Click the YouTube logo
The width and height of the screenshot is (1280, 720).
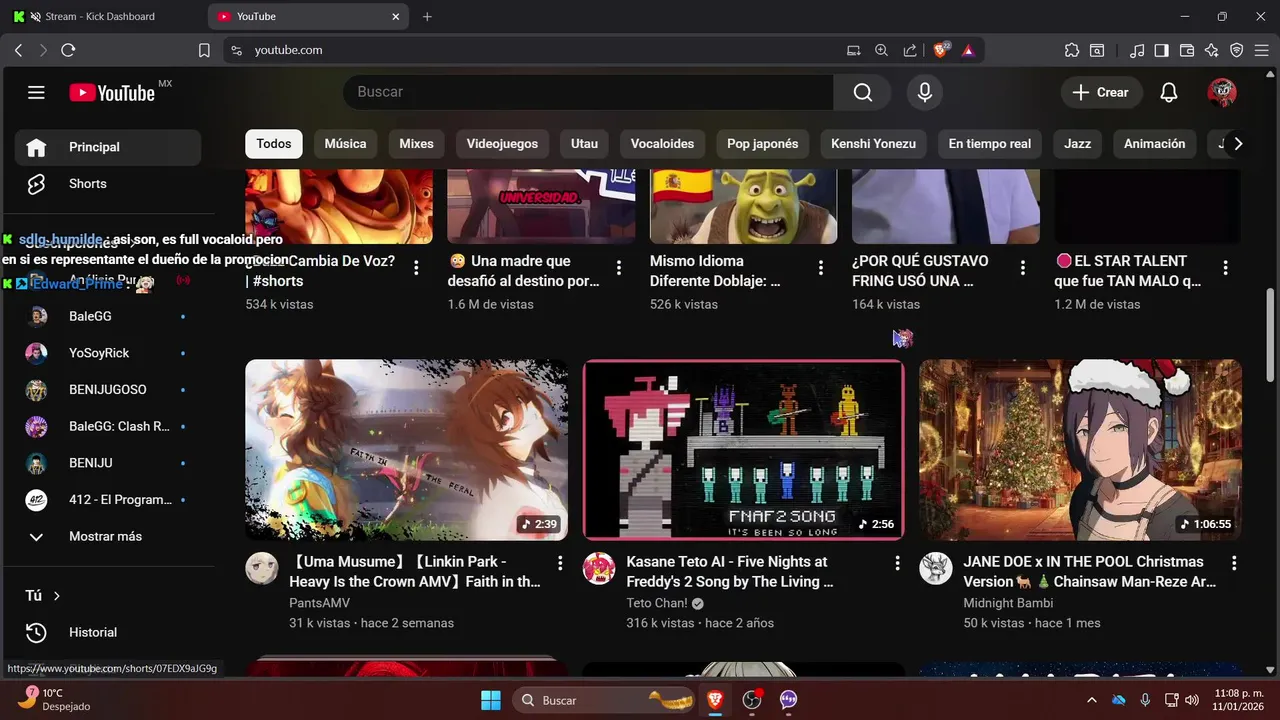tap(112, 93)
